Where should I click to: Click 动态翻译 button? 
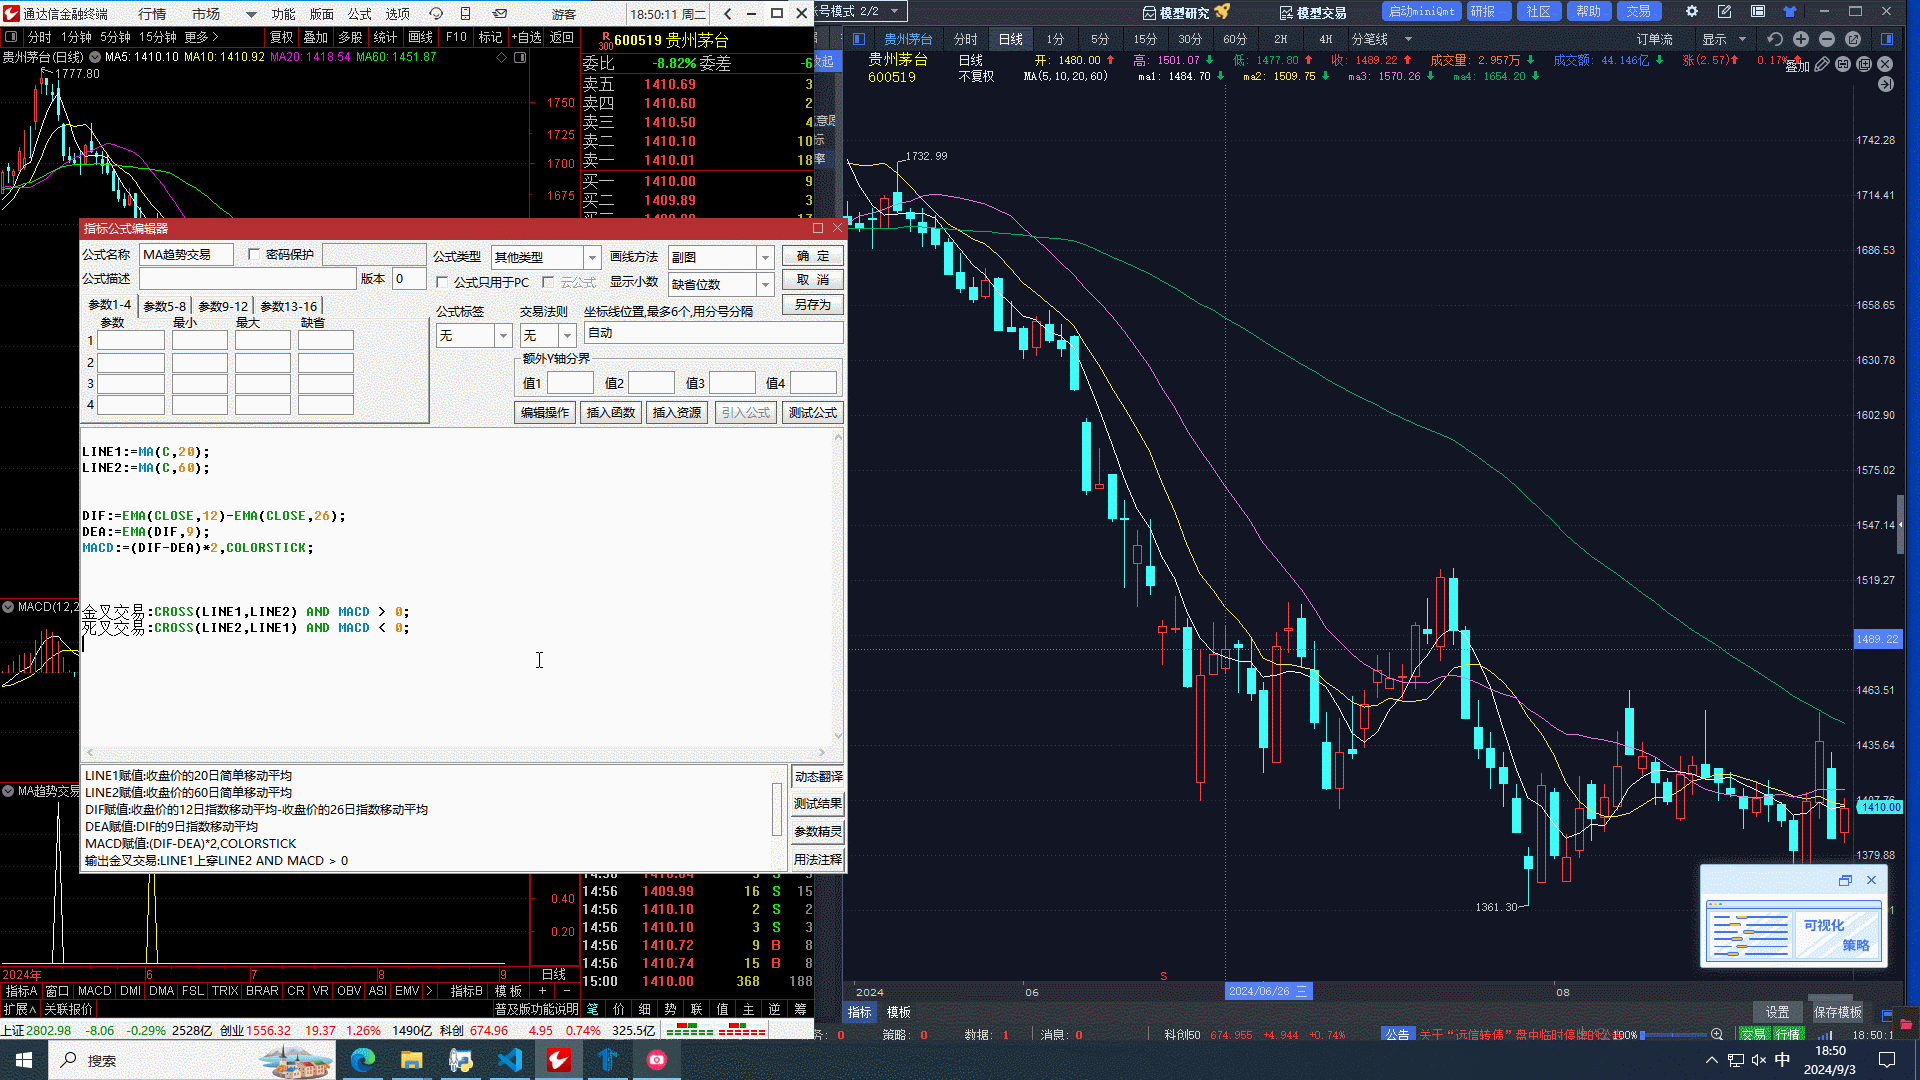[x=818, y=776]
